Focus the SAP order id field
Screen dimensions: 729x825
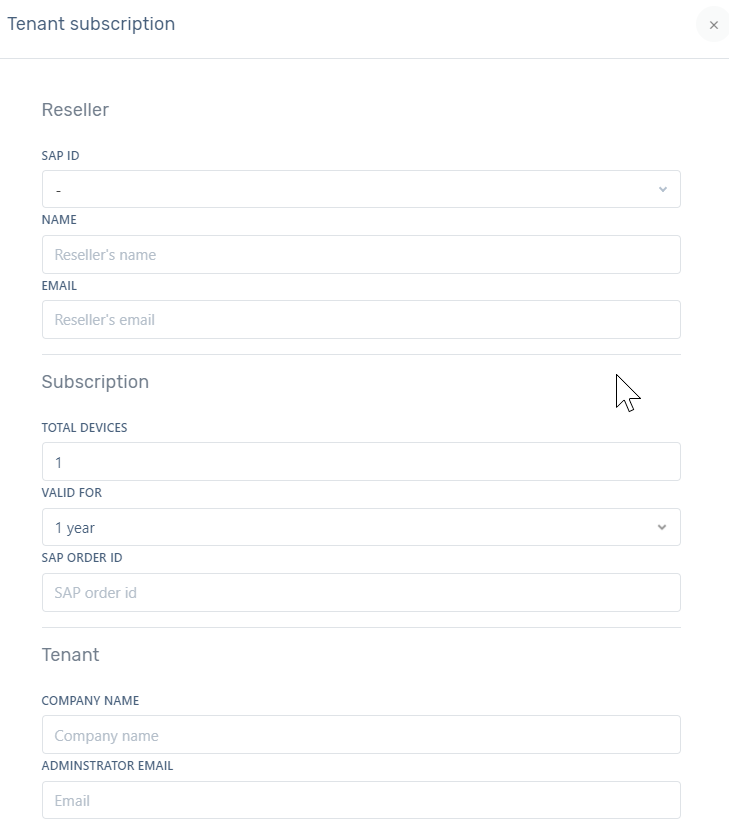tap(360, 593)
